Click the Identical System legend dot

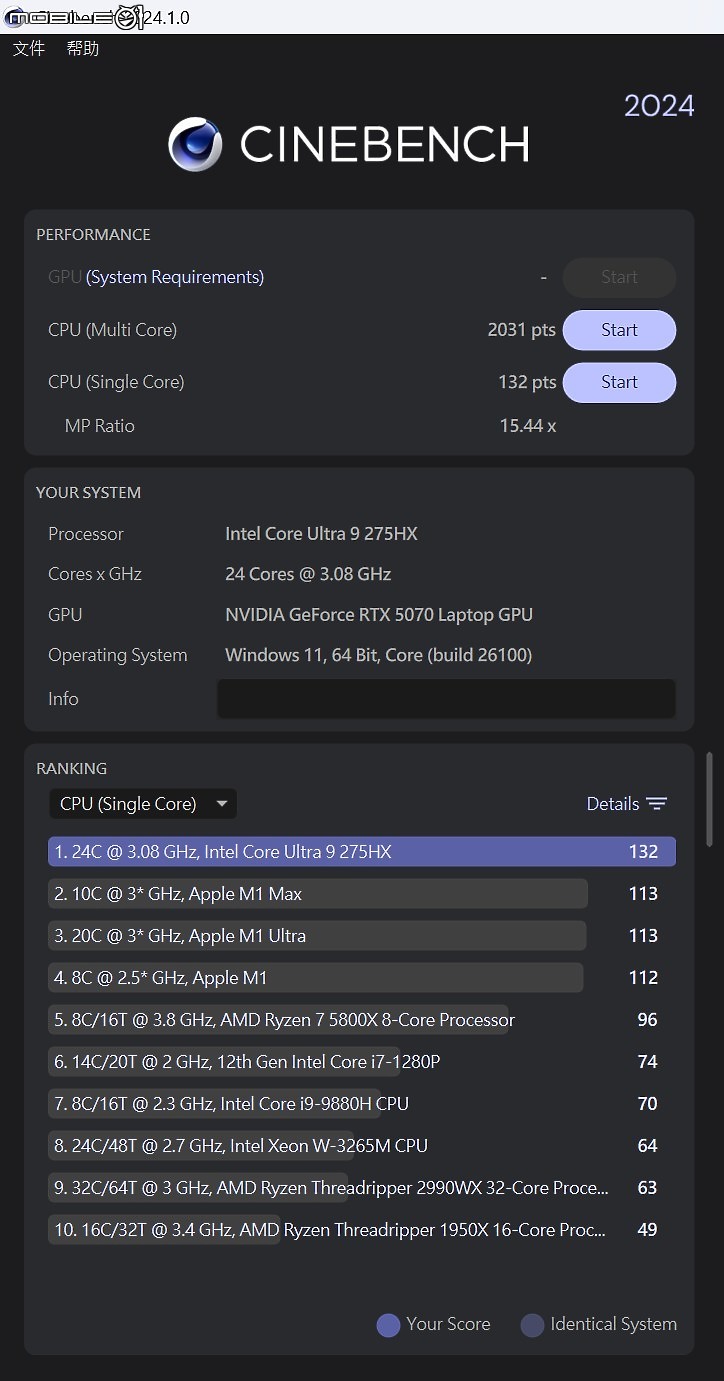[x=532, y=1325]
